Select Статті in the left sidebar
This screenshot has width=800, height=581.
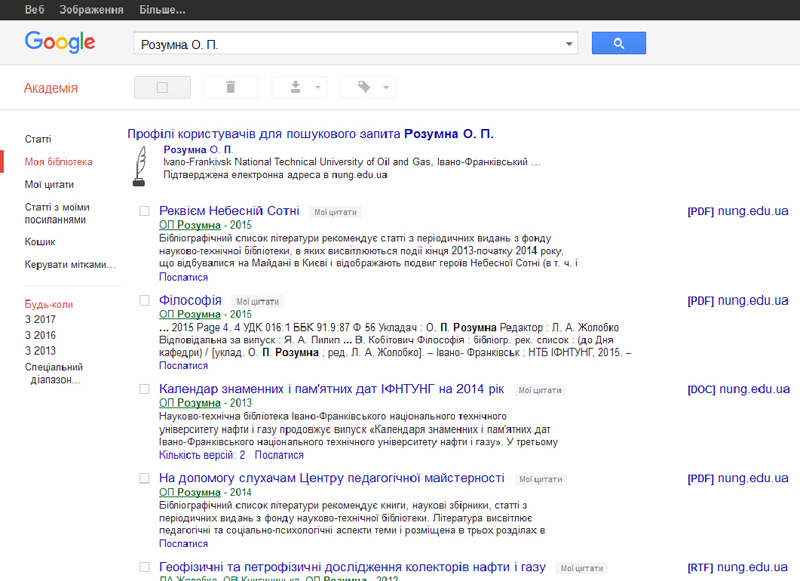38,139
